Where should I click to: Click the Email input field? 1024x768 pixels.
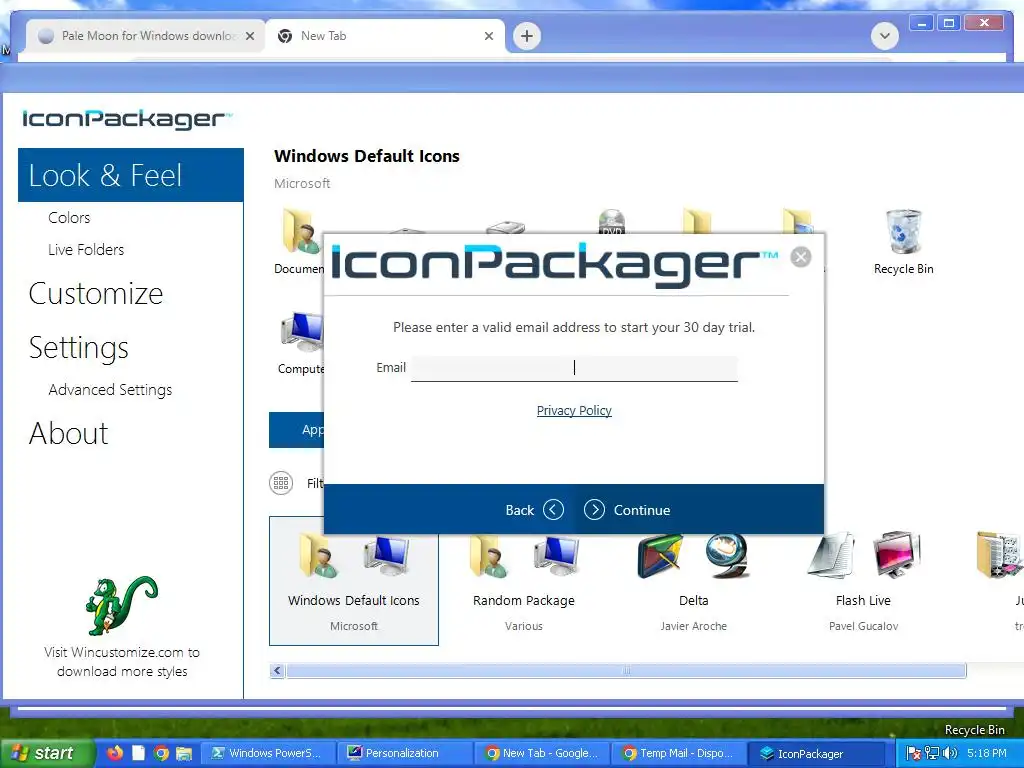tap(574, 368)
